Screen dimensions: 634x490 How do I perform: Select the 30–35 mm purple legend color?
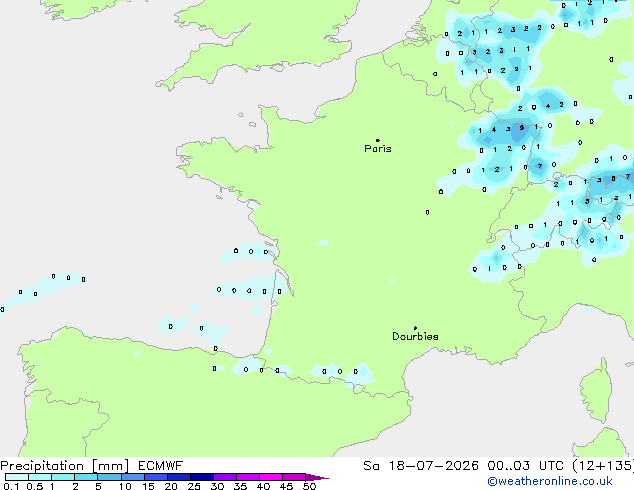225,477
